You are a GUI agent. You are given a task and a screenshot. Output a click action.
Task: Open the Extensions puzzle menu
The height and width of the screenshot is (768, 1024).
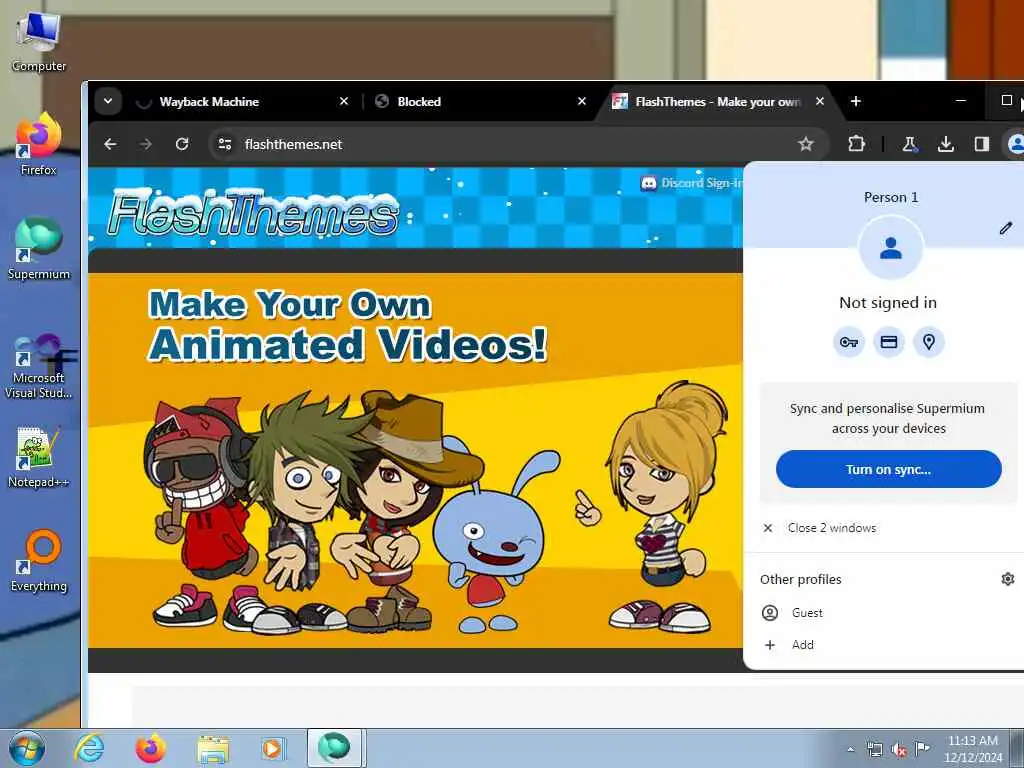pyautogui.click(x=856, y=144)
